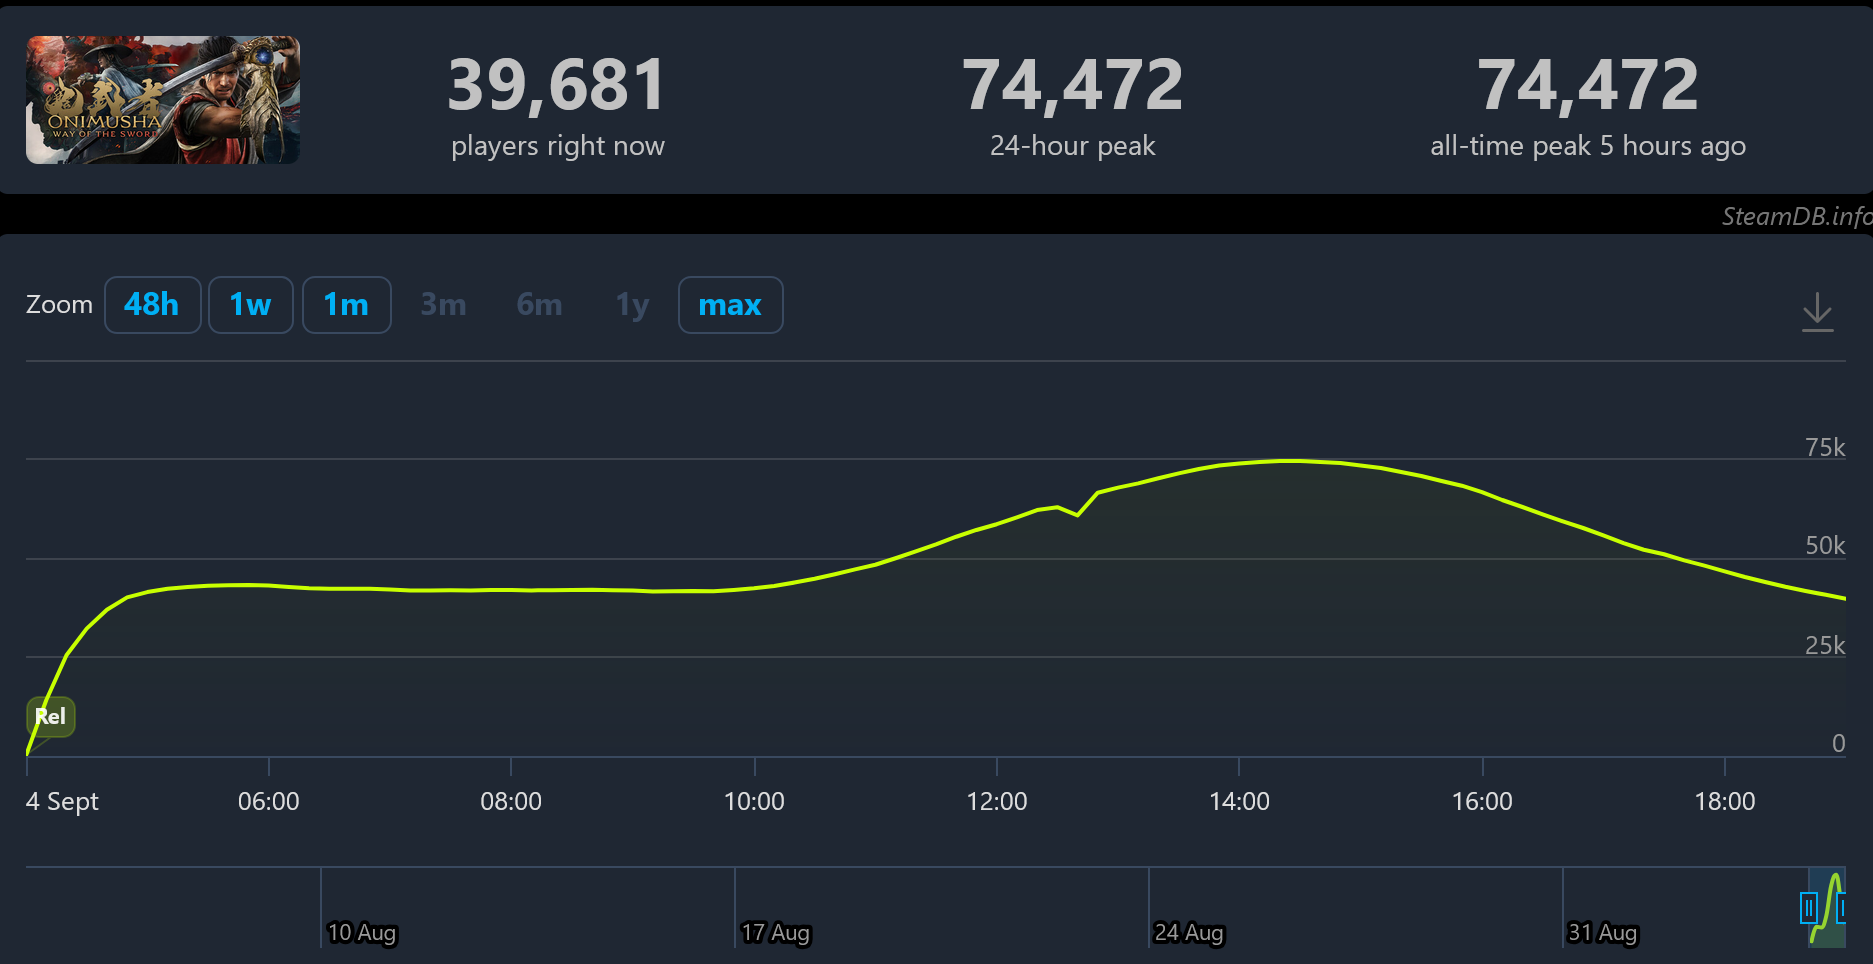Image resolution: width=1873 pixels, height=964 pixels.
Task: Select the disabled 3m zoom option
Action: coord(443,305)
